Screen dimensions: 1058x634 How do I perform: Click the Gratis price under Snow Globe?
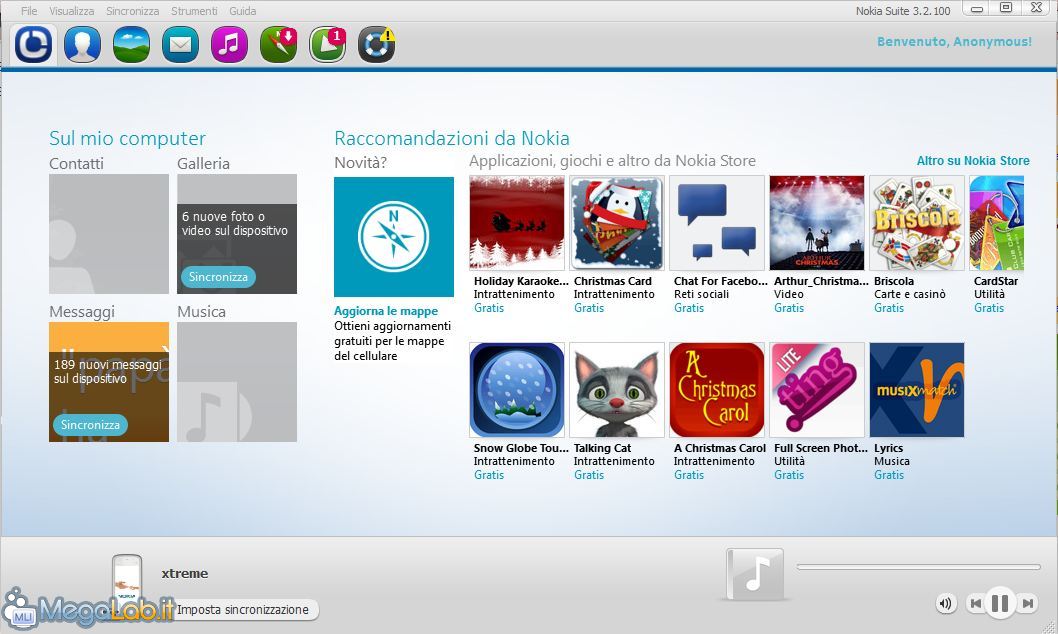[x=489, y=475]
